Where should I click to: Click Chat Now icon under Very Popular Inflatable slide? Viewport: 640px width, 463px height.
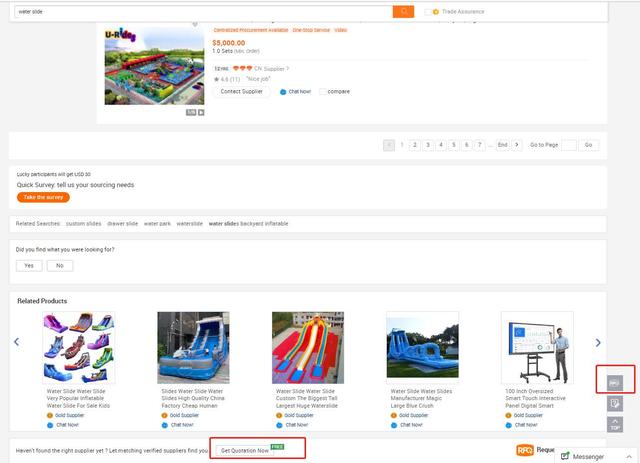[50, 425]
